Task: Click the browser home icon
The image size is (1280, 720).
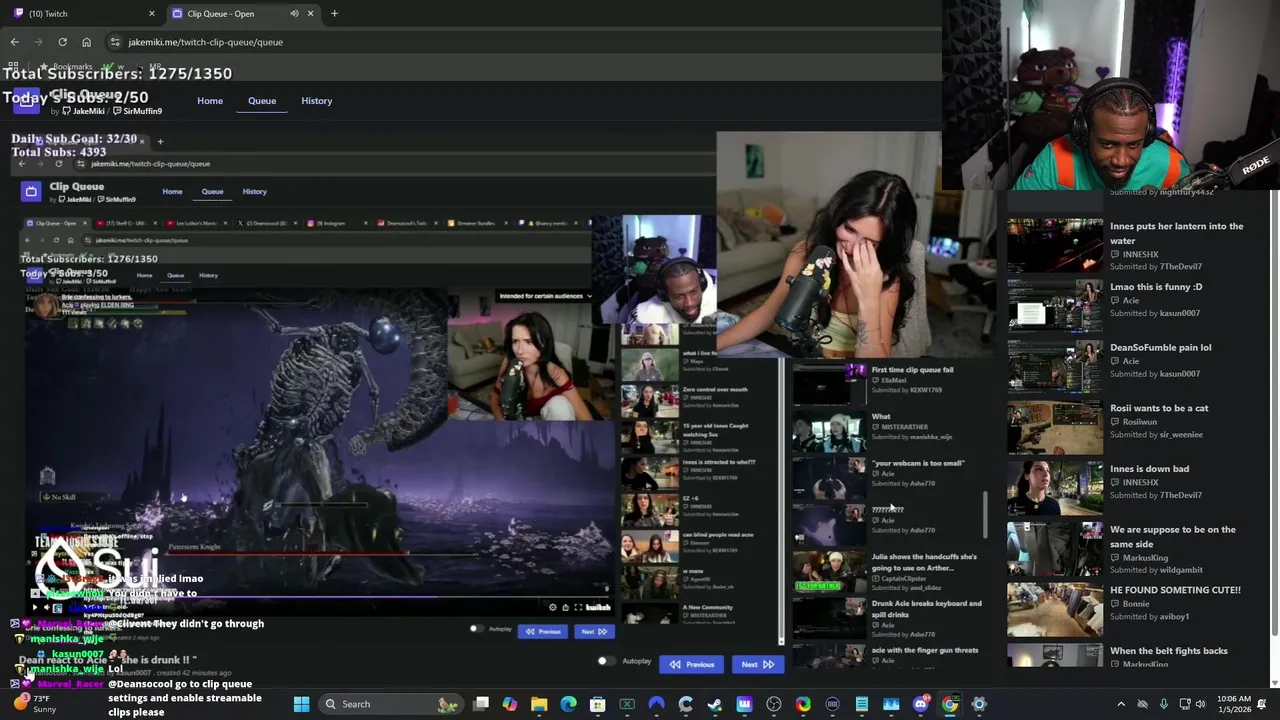Action: pos(86,42)
